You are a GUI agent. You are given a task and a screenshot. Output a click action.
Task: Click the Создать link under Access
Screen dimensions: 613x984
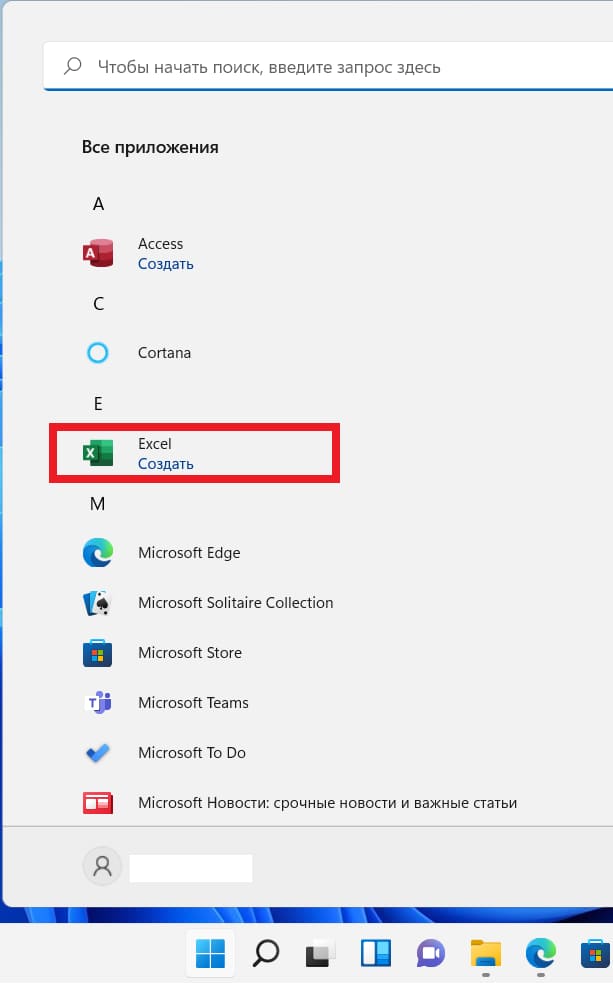[x=166, y=264]
